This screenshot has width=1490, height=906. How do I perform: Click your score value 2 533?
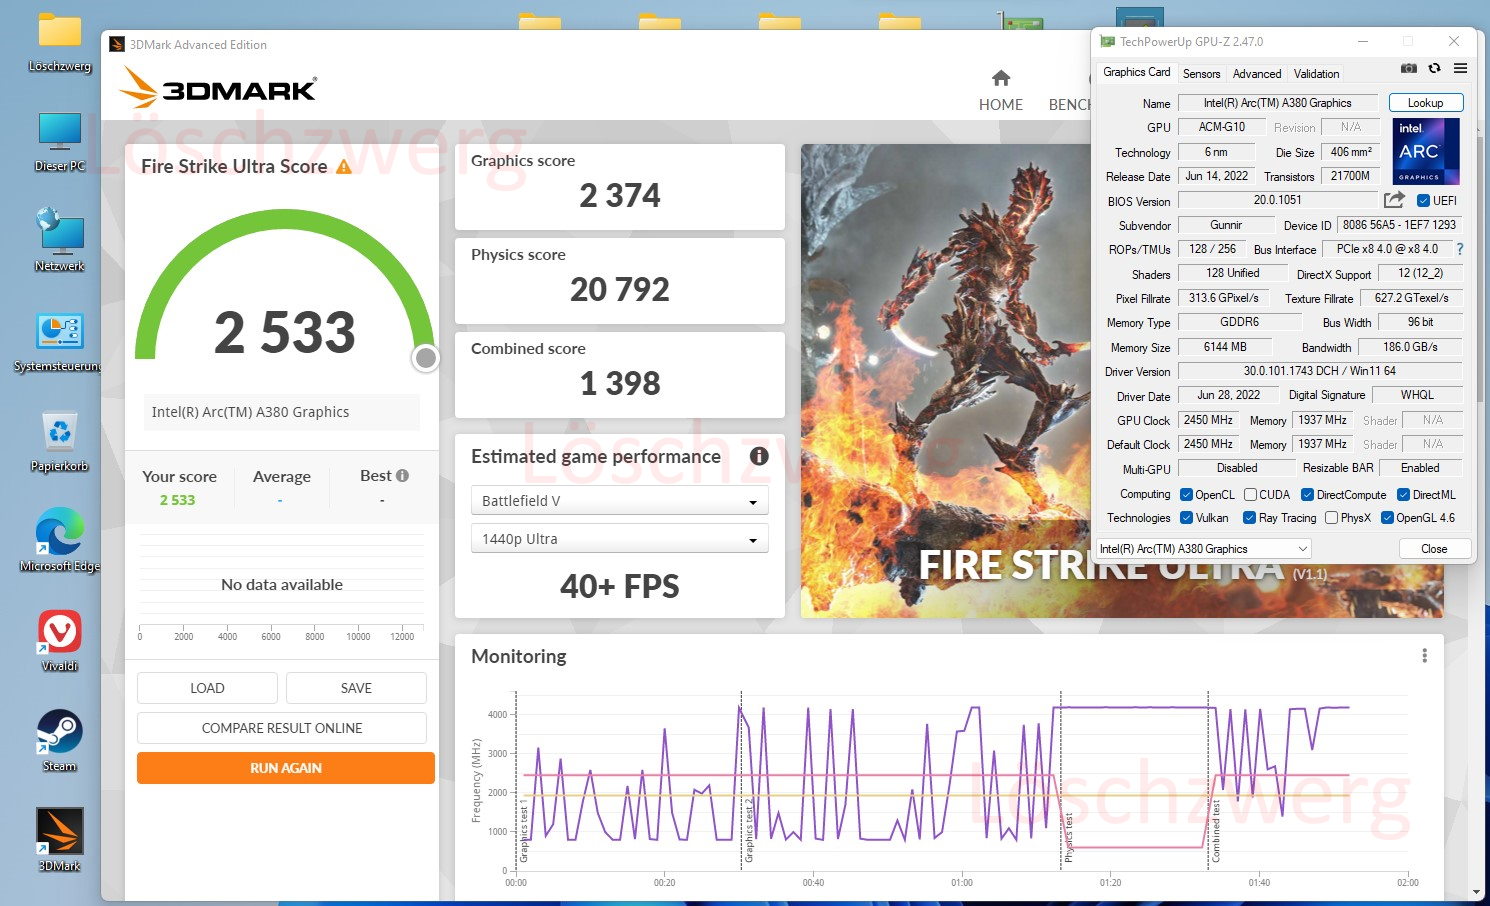pyautogui.click(x=177, y=500)
